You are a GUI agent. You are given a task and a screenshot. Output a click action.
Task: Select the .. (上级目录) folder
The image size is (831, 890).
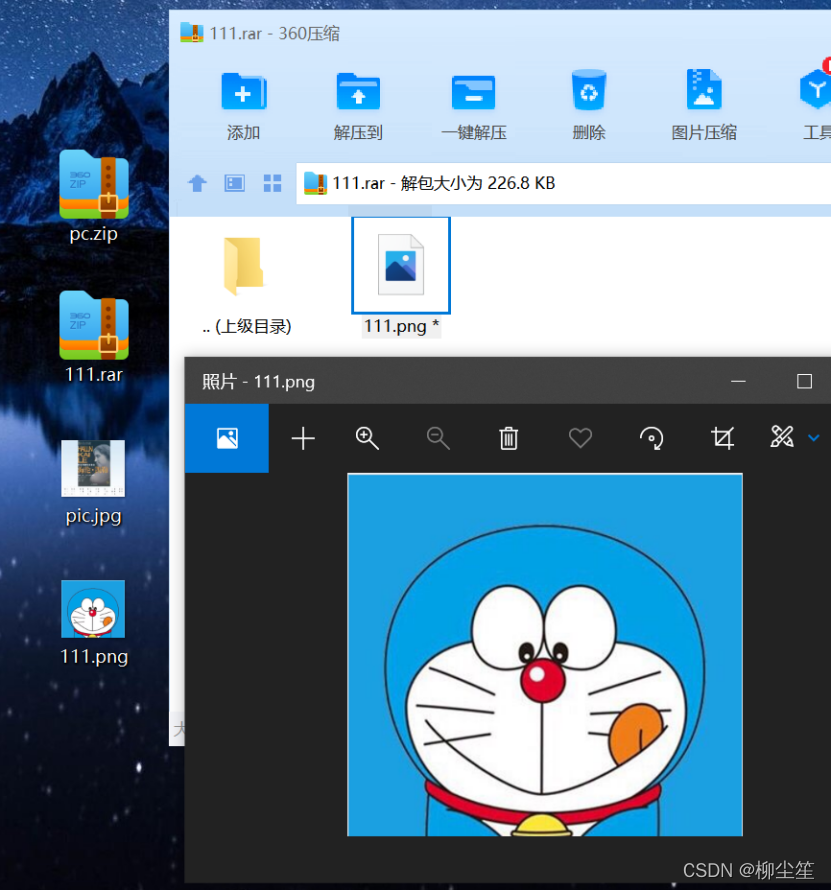(x=244, y=266)
